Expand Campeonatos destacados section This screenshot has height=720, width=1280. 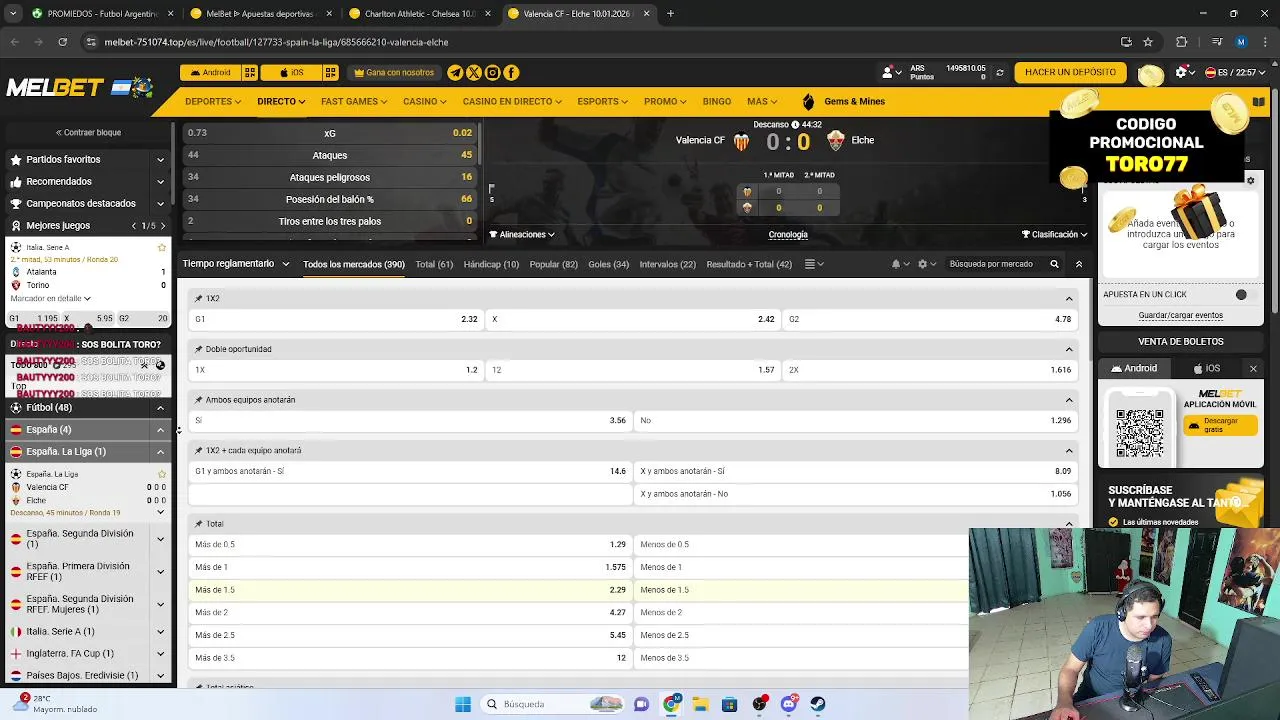click(160, 204)
